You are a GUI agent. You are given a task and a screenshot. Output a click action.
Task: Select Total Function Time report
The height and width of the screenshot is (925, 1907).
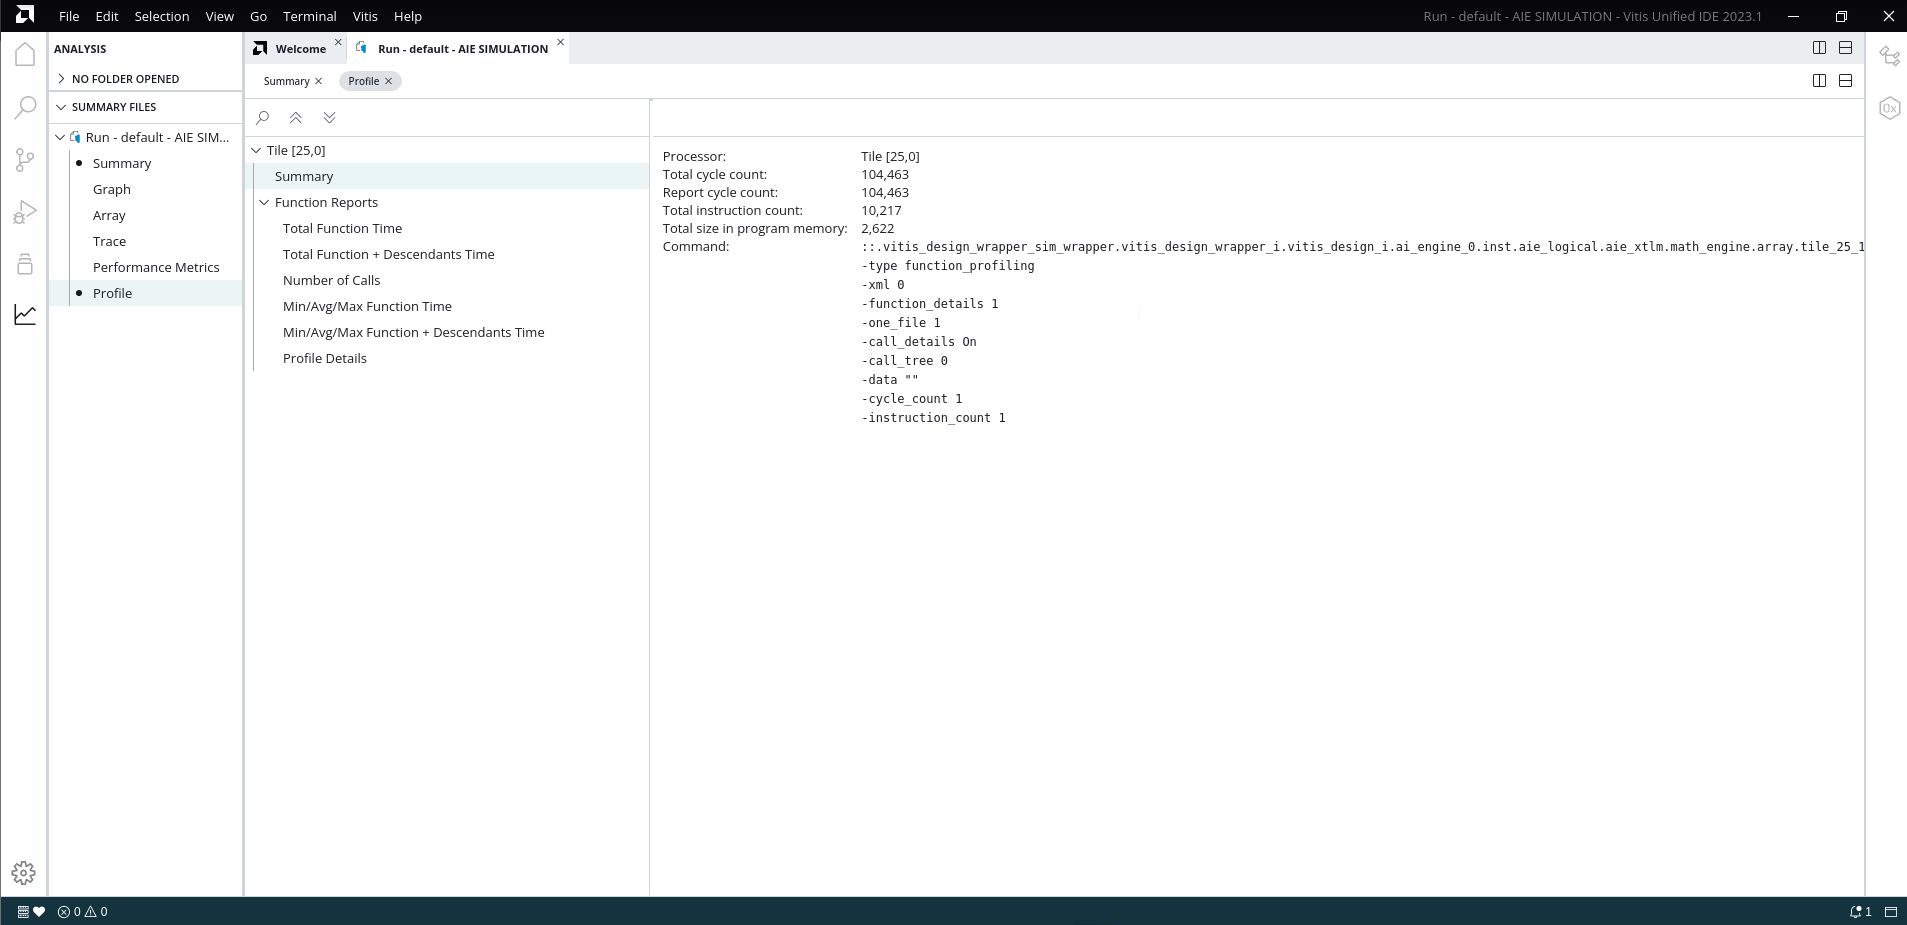click(x=342, y=229)
